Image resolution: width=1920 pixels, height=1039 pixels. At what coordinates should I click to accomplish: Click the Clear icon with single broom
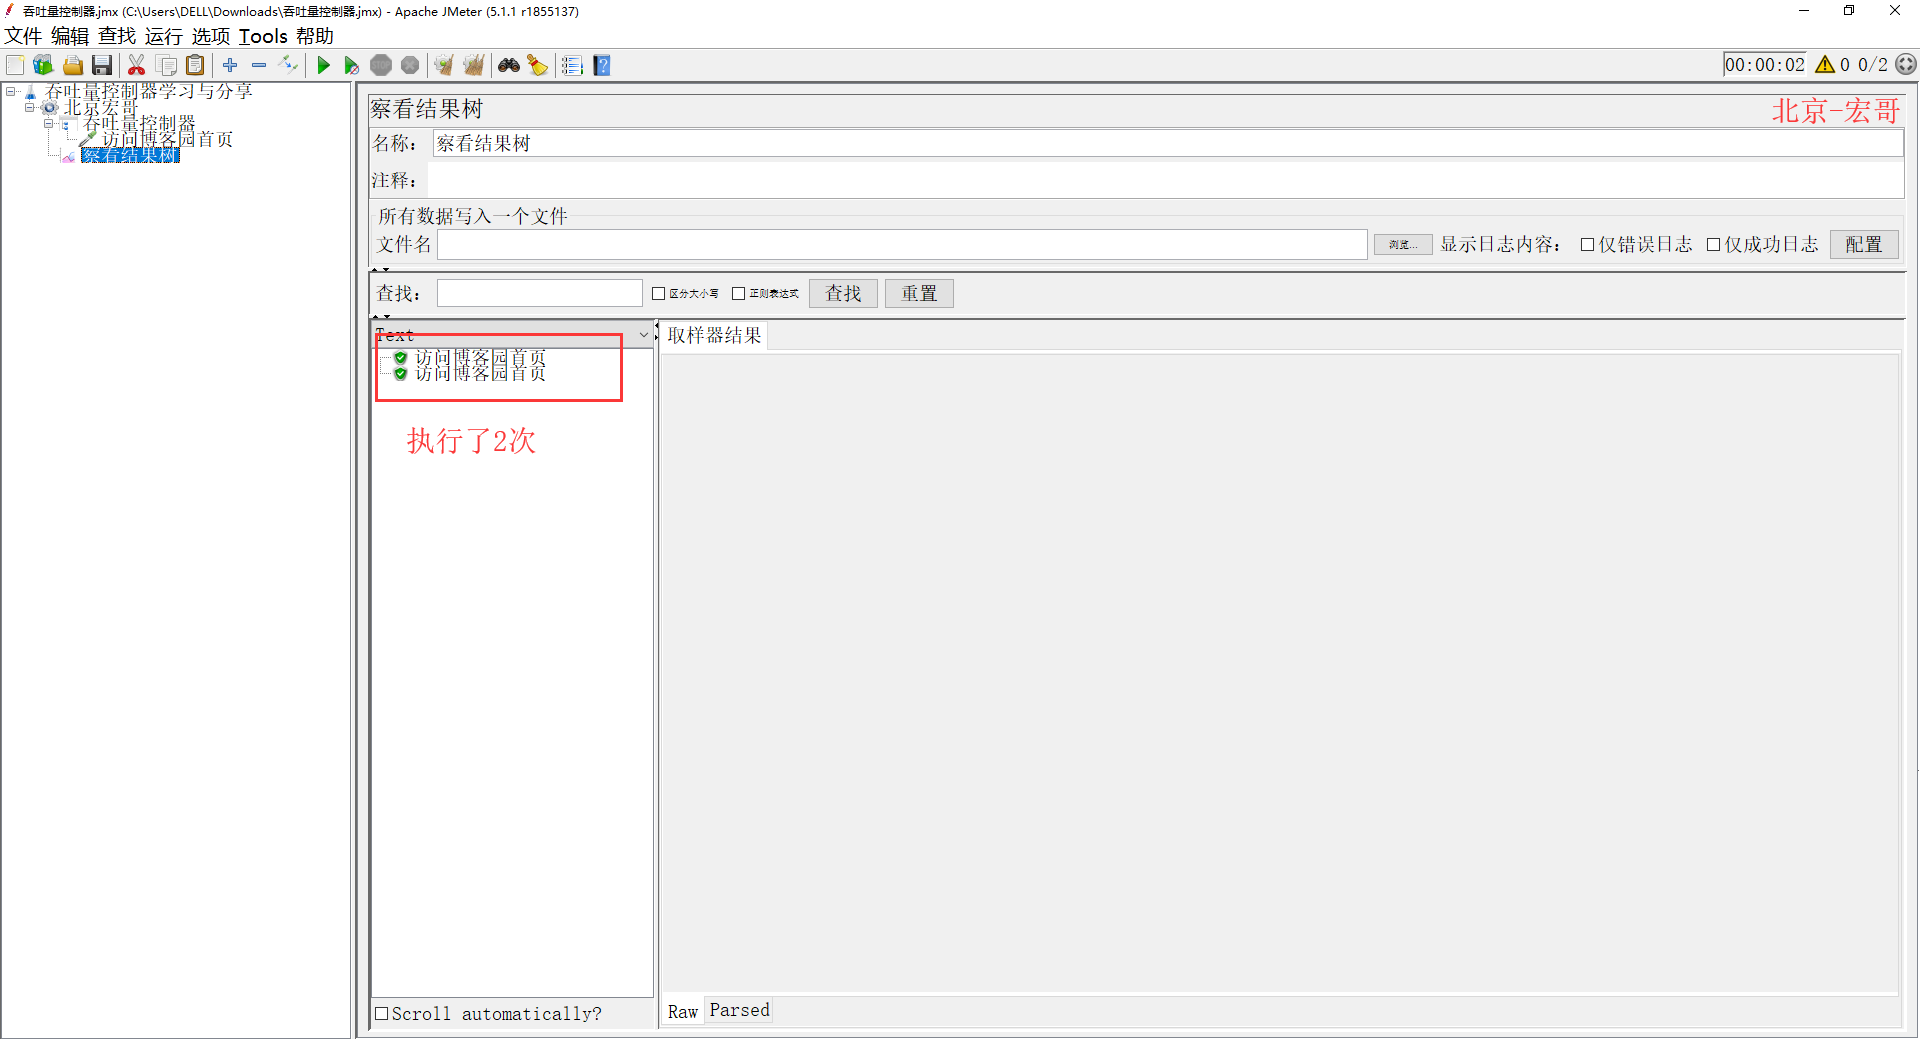pos(444,65)
